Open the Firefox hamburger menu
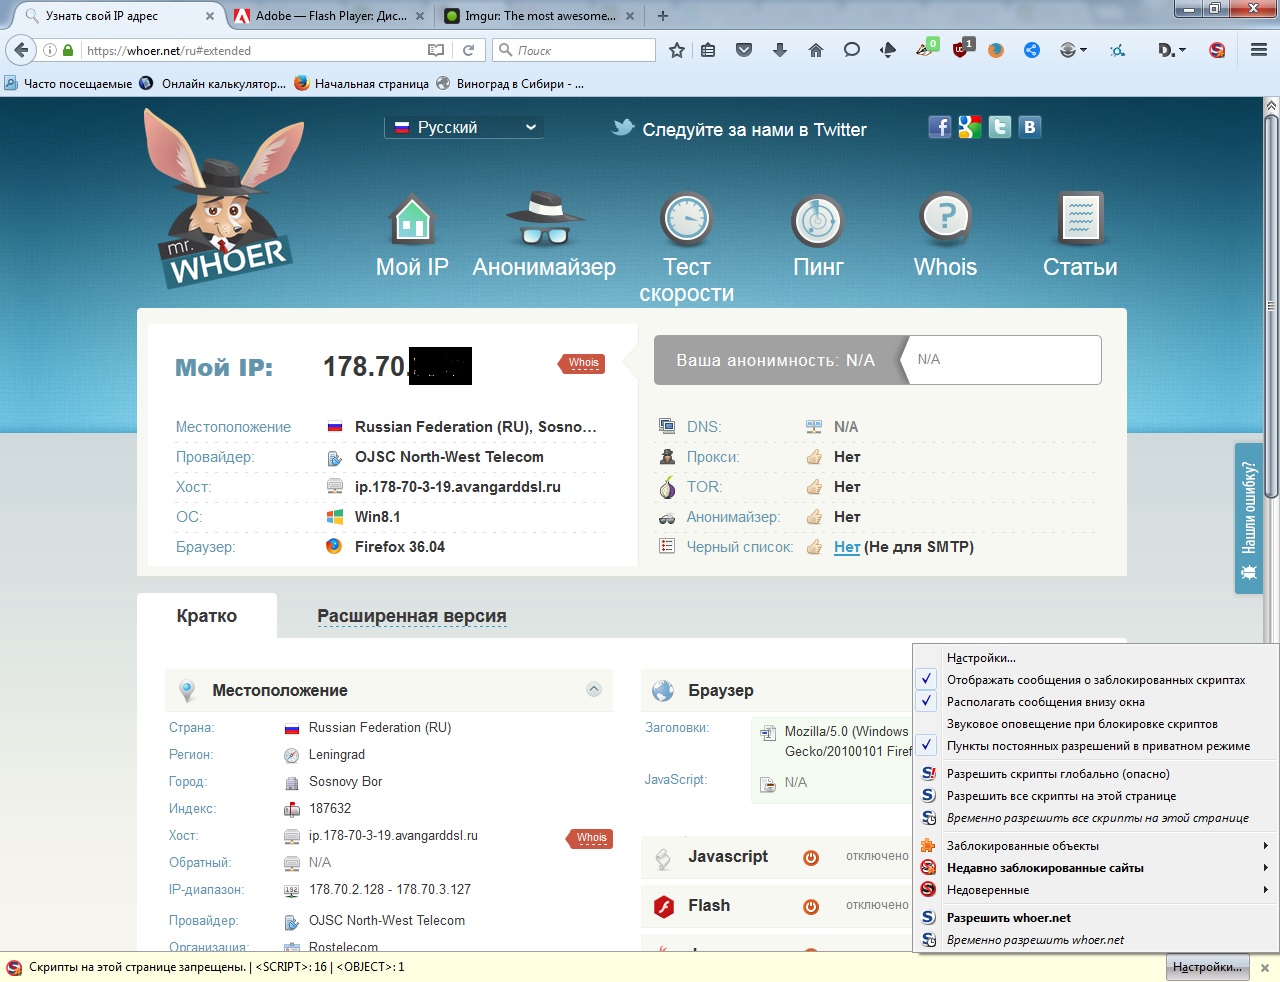The width and height of the screenshot is (1280, 982). [1259, 50]
